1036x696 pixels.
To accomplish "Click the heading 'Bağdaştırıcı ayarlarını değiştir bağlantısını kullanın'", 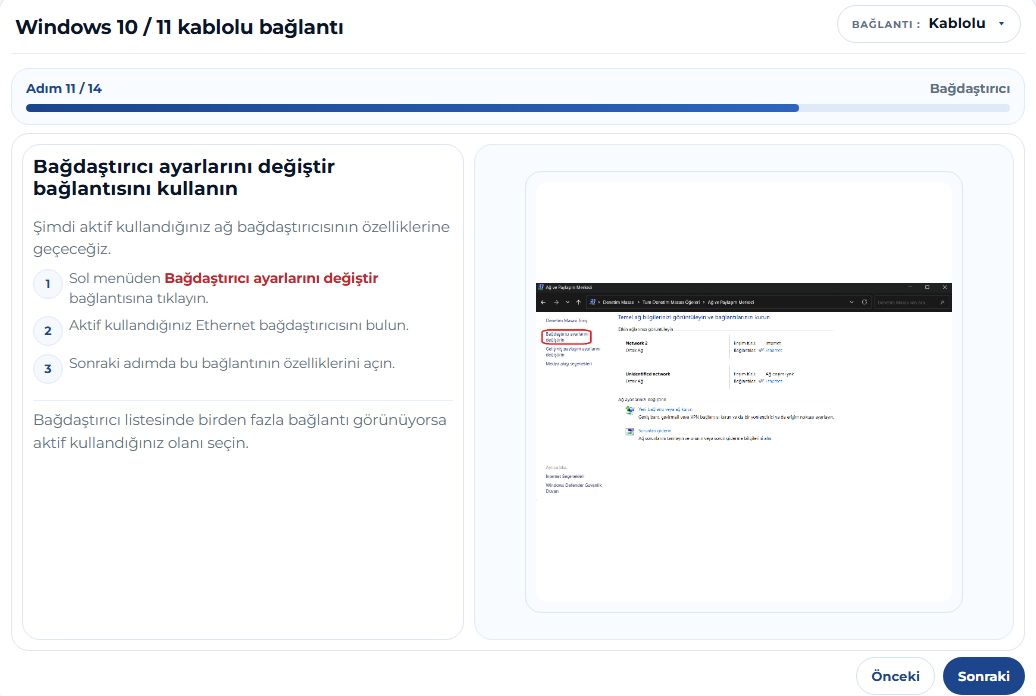I will (184, 177).
